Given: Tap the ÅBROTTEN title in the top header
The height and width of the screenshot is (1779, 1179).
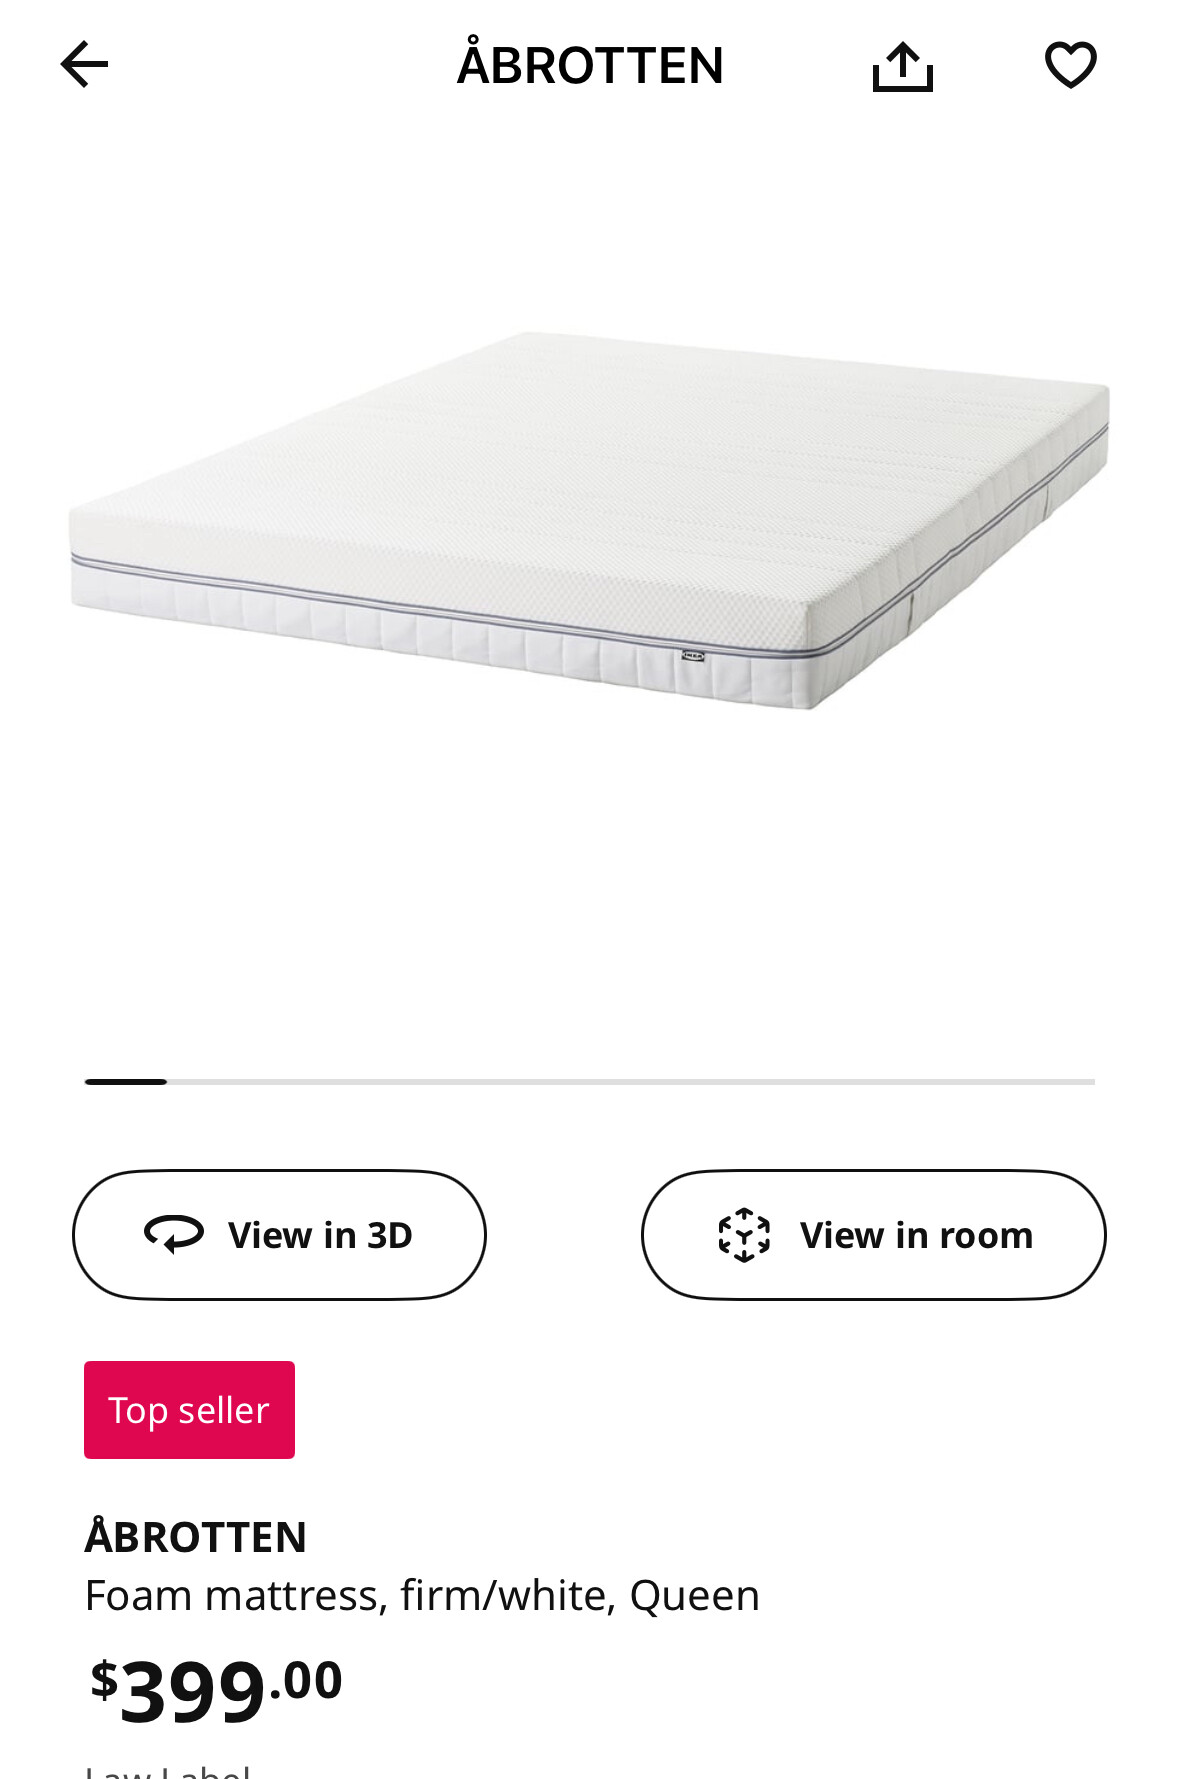Looking at the screenshot, I should coord(590,65).
